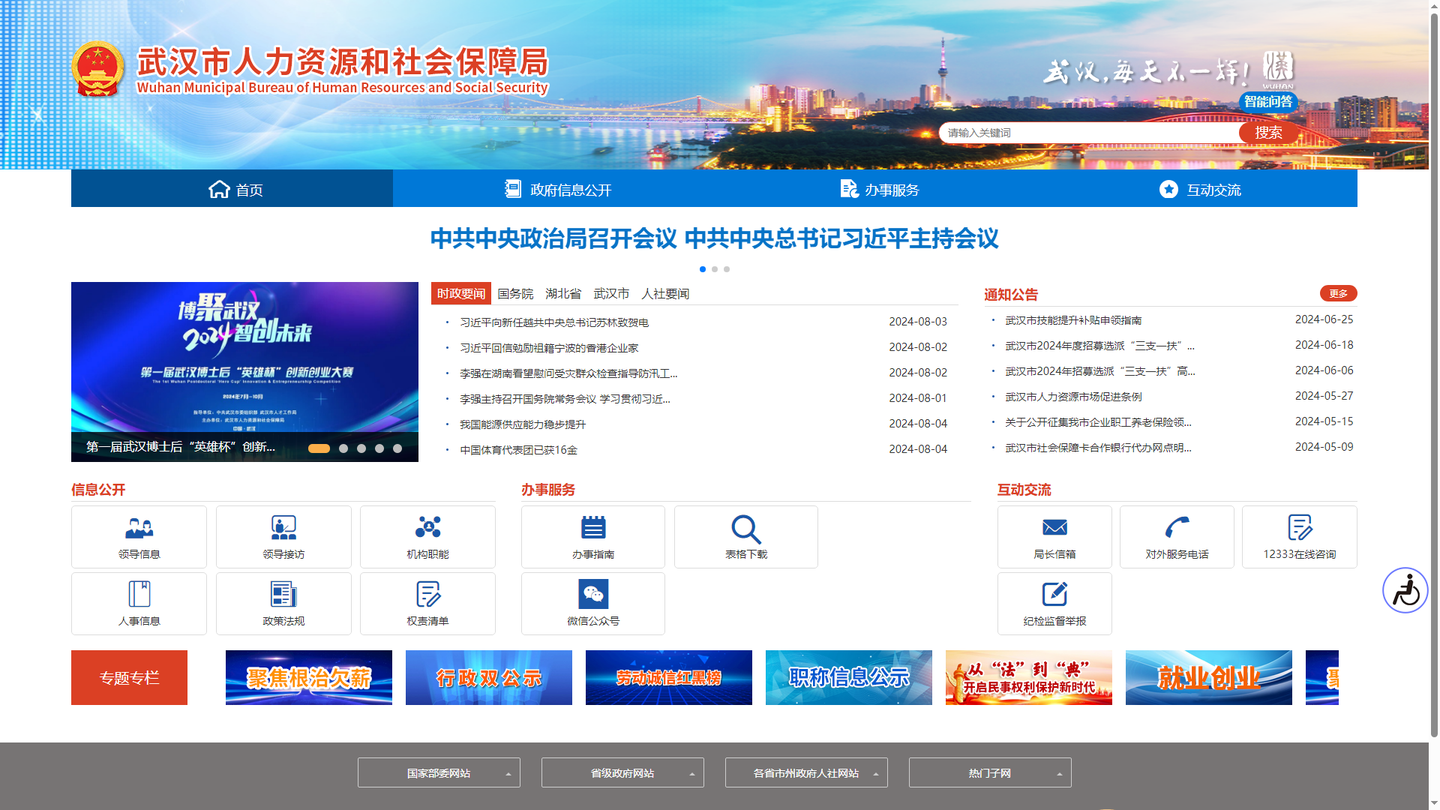Open notice 武汉市人力资源市场促进条例
The height and width of the screenshot is (810, 1440).
click(x=1073, y=396)
